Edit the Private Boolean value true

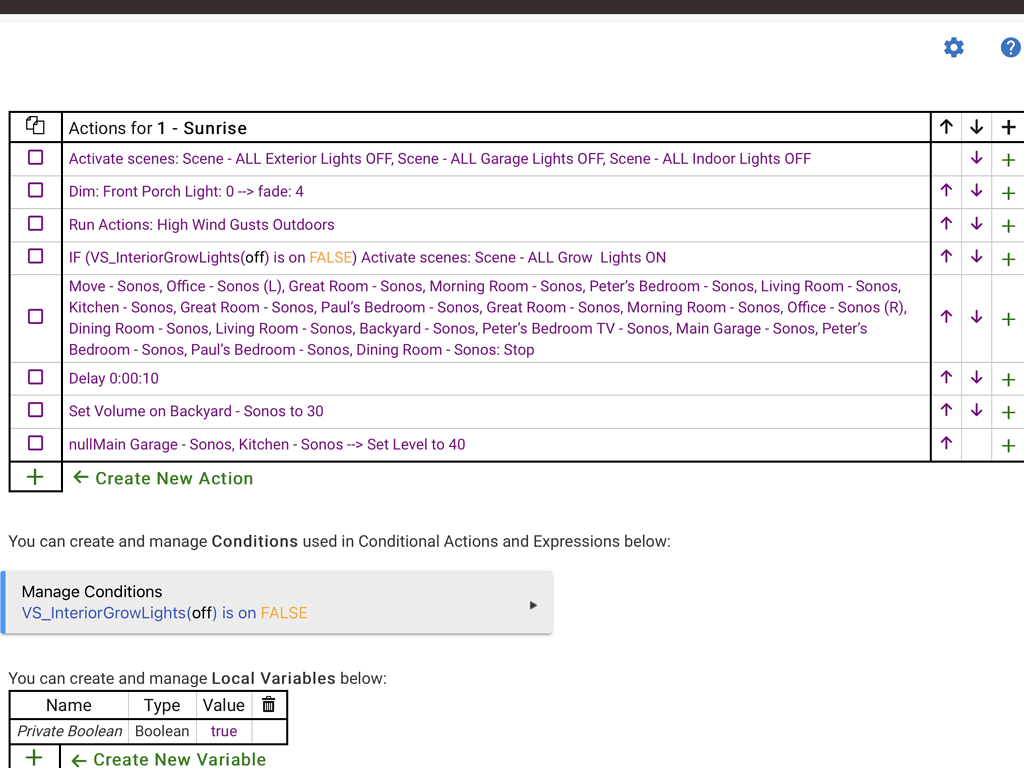224,731
